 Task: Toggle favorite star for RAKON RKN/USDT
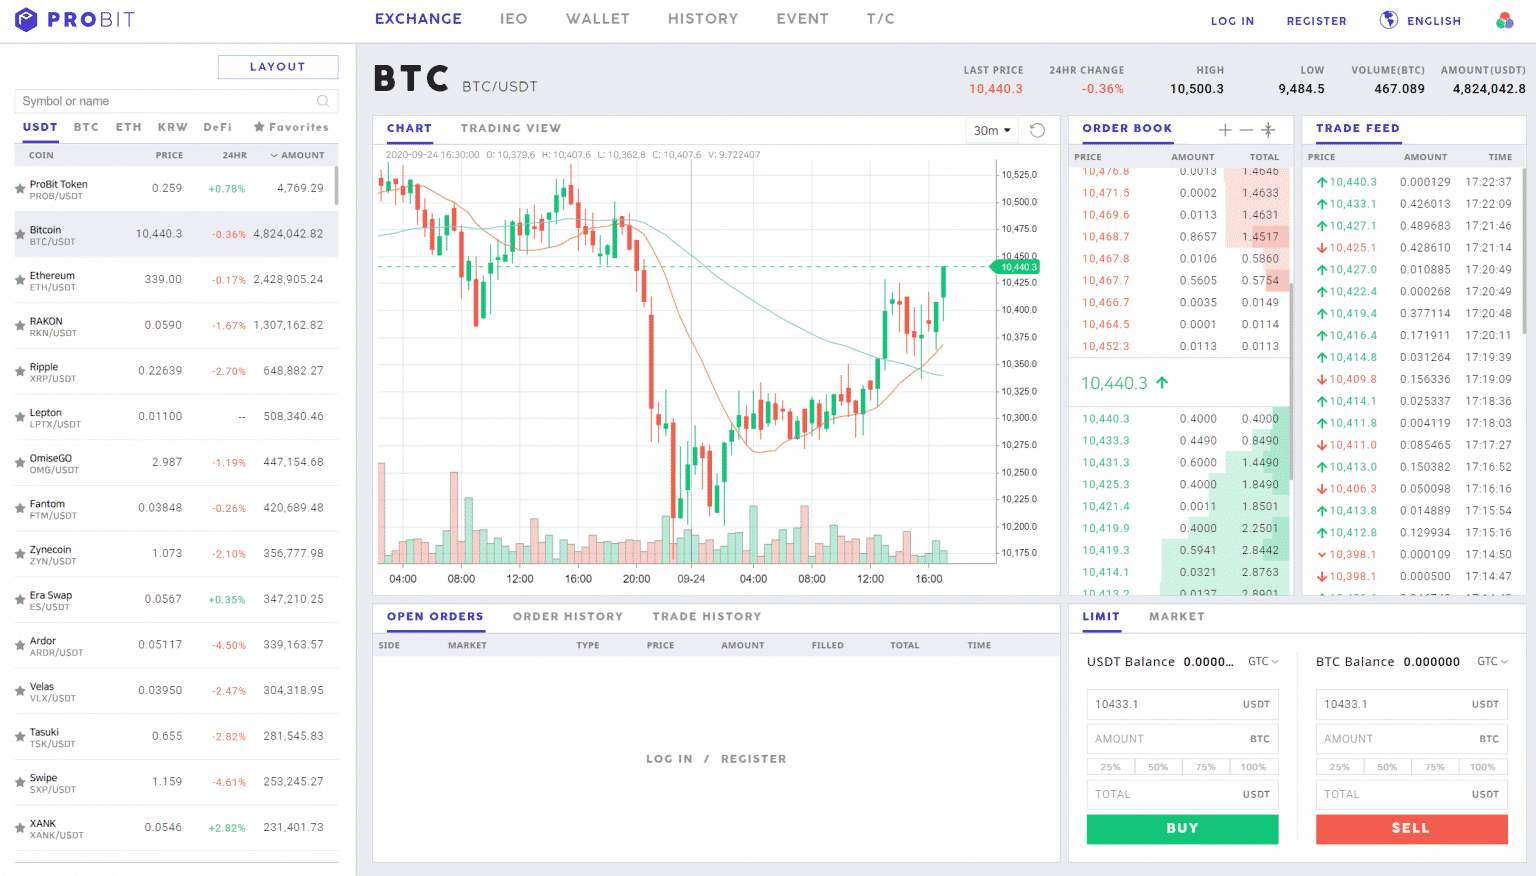point(20,326)
